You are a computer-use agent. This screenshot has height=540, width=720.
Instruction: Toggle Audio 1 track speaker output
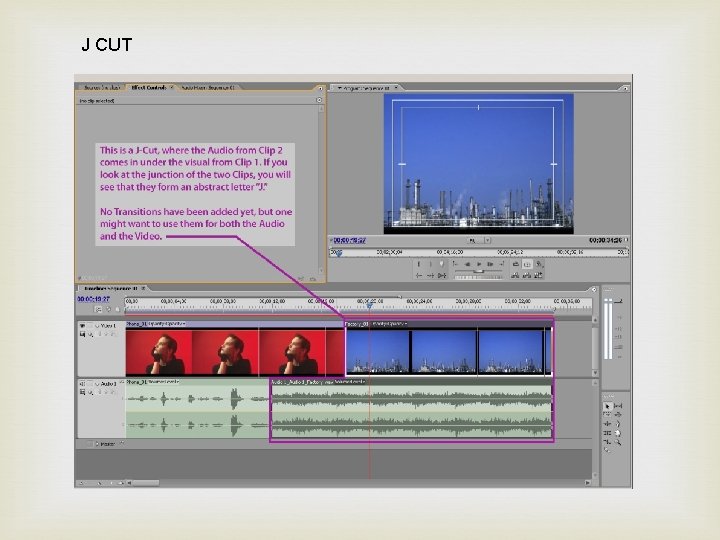point(82,384)
